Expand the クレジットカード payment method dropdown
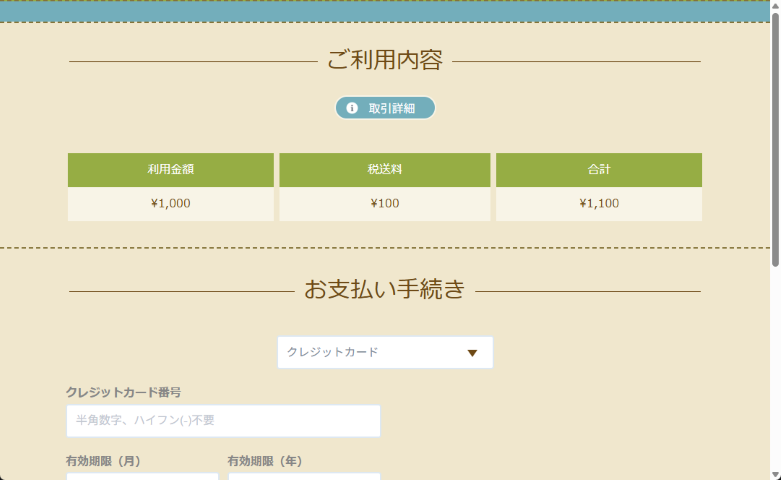The height and width of the screenshot is (480, 781). pyautogui.click(x=384, y=353)
